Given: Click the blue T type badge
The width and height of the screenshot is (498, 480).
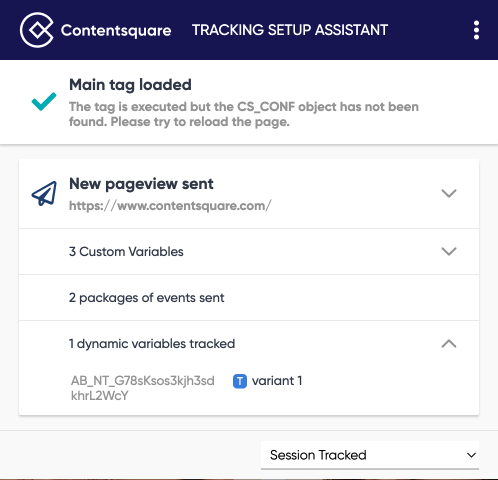Looking at the screenshot, I should click(x=240, y=381).
